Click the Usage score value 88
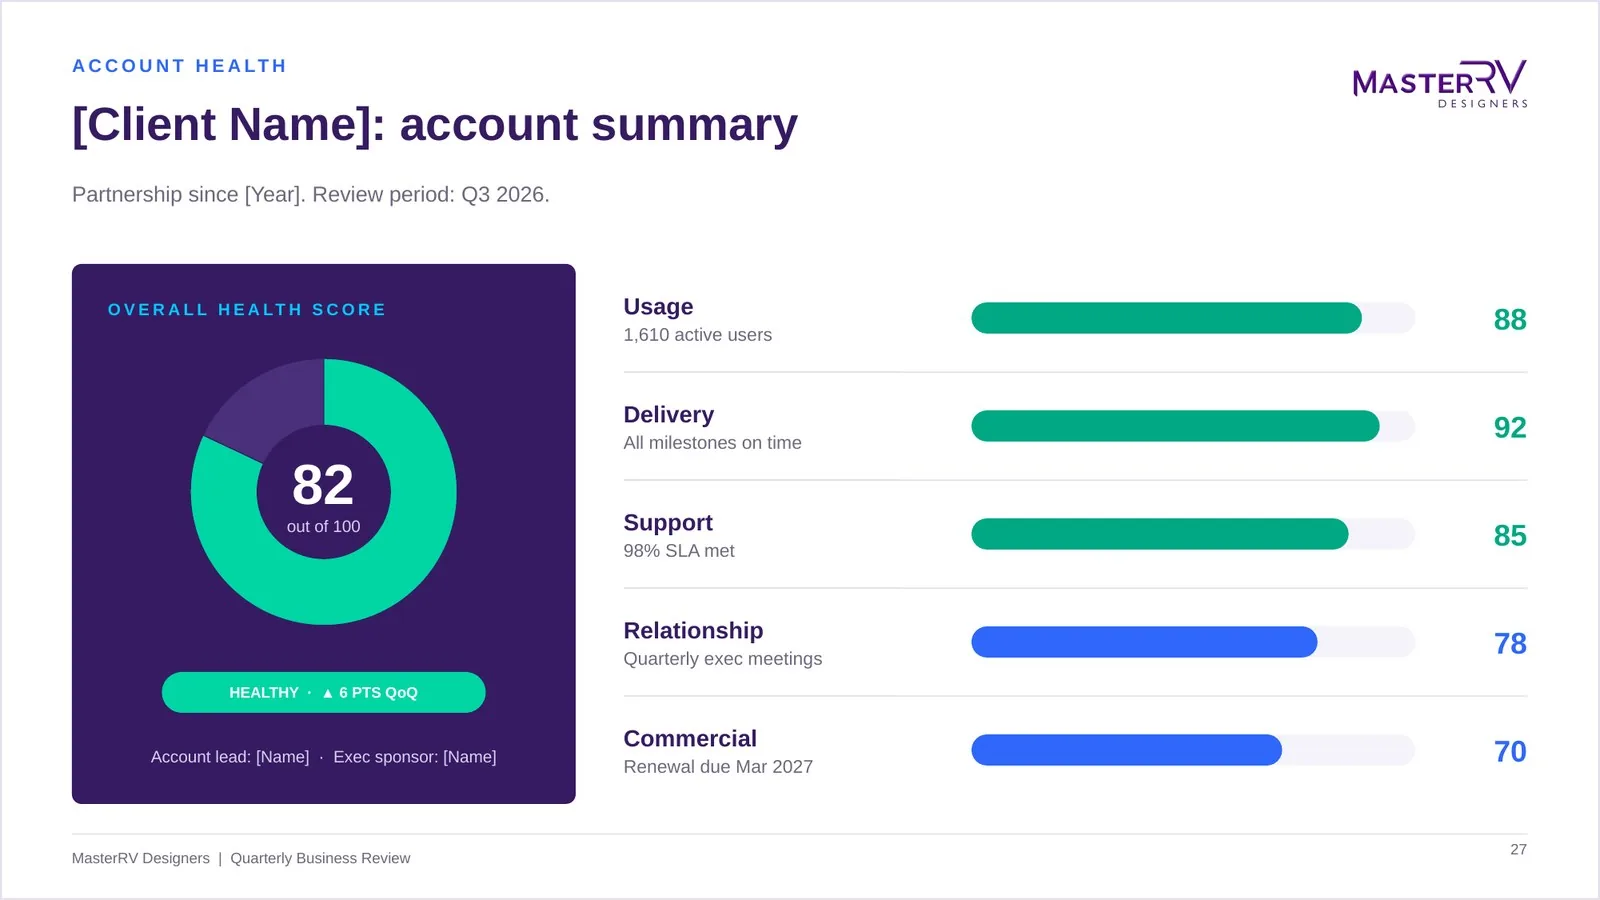 click(x=1510, y=319)
